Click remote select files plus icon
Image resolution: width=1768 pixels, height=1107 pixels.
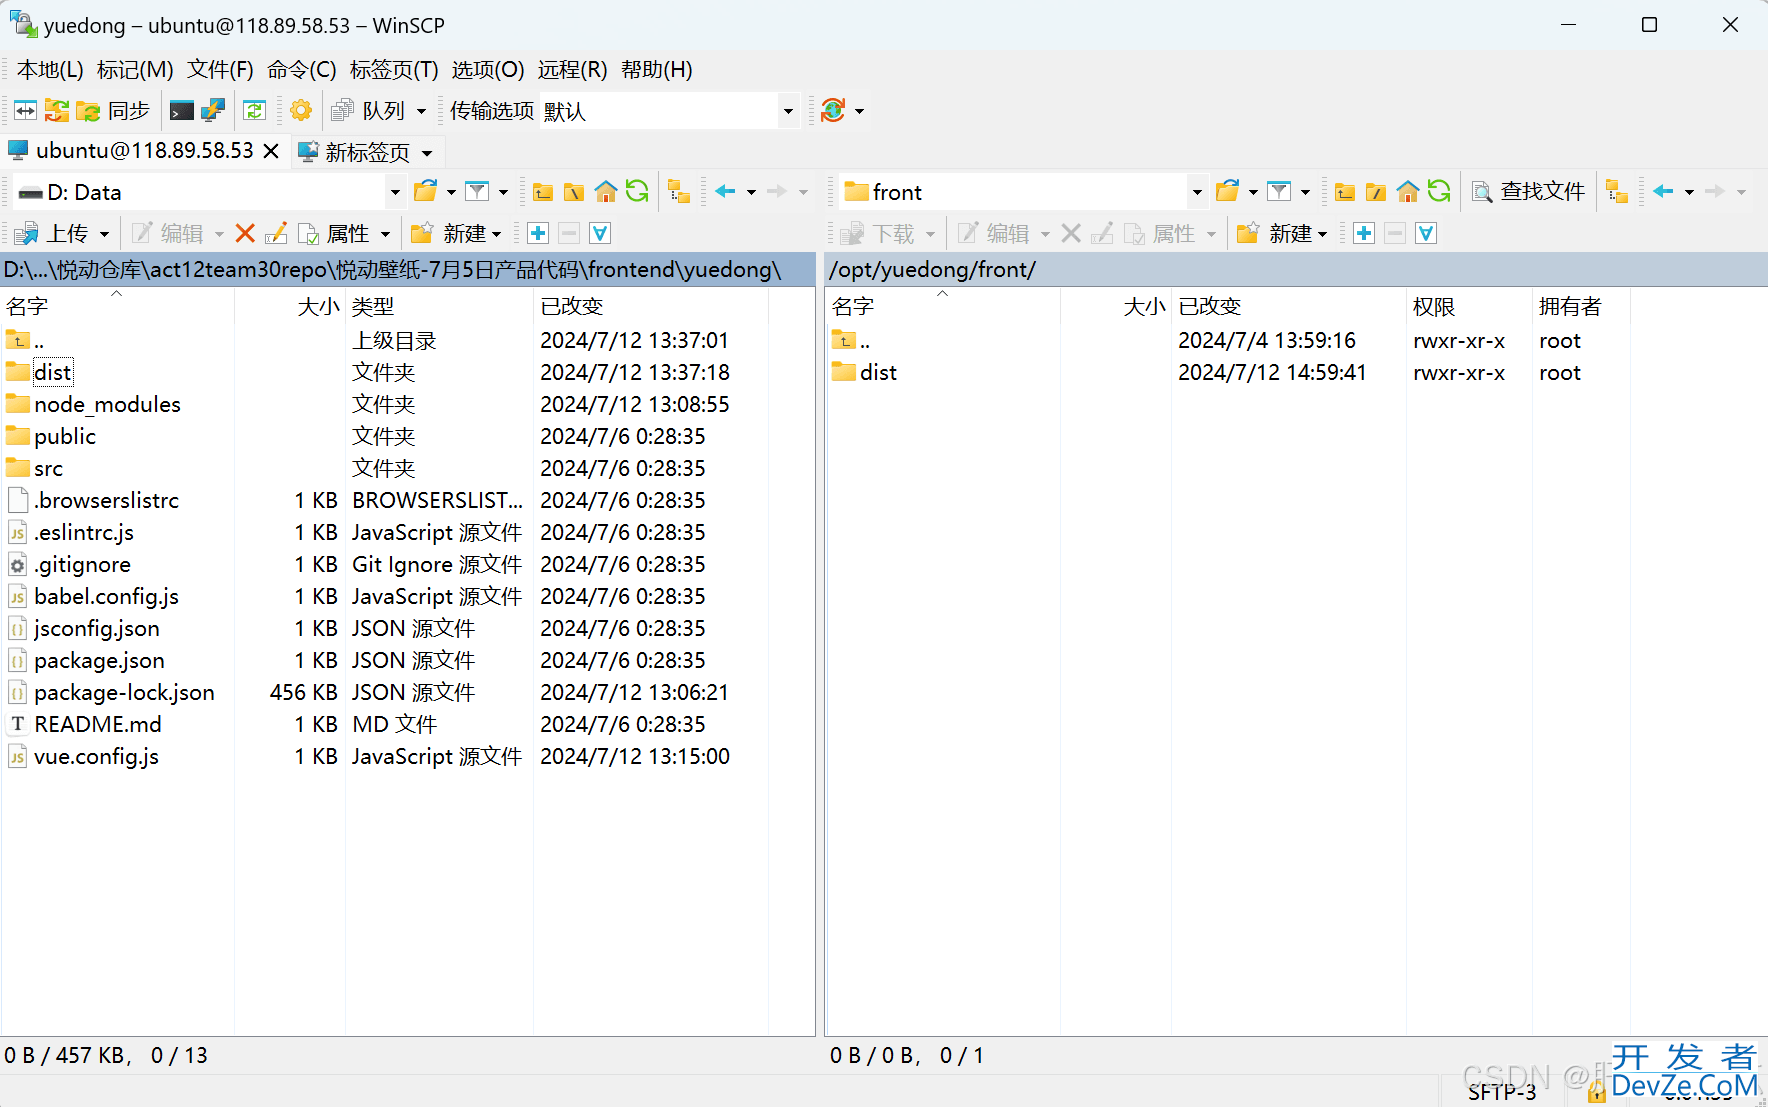[1364, 233]
